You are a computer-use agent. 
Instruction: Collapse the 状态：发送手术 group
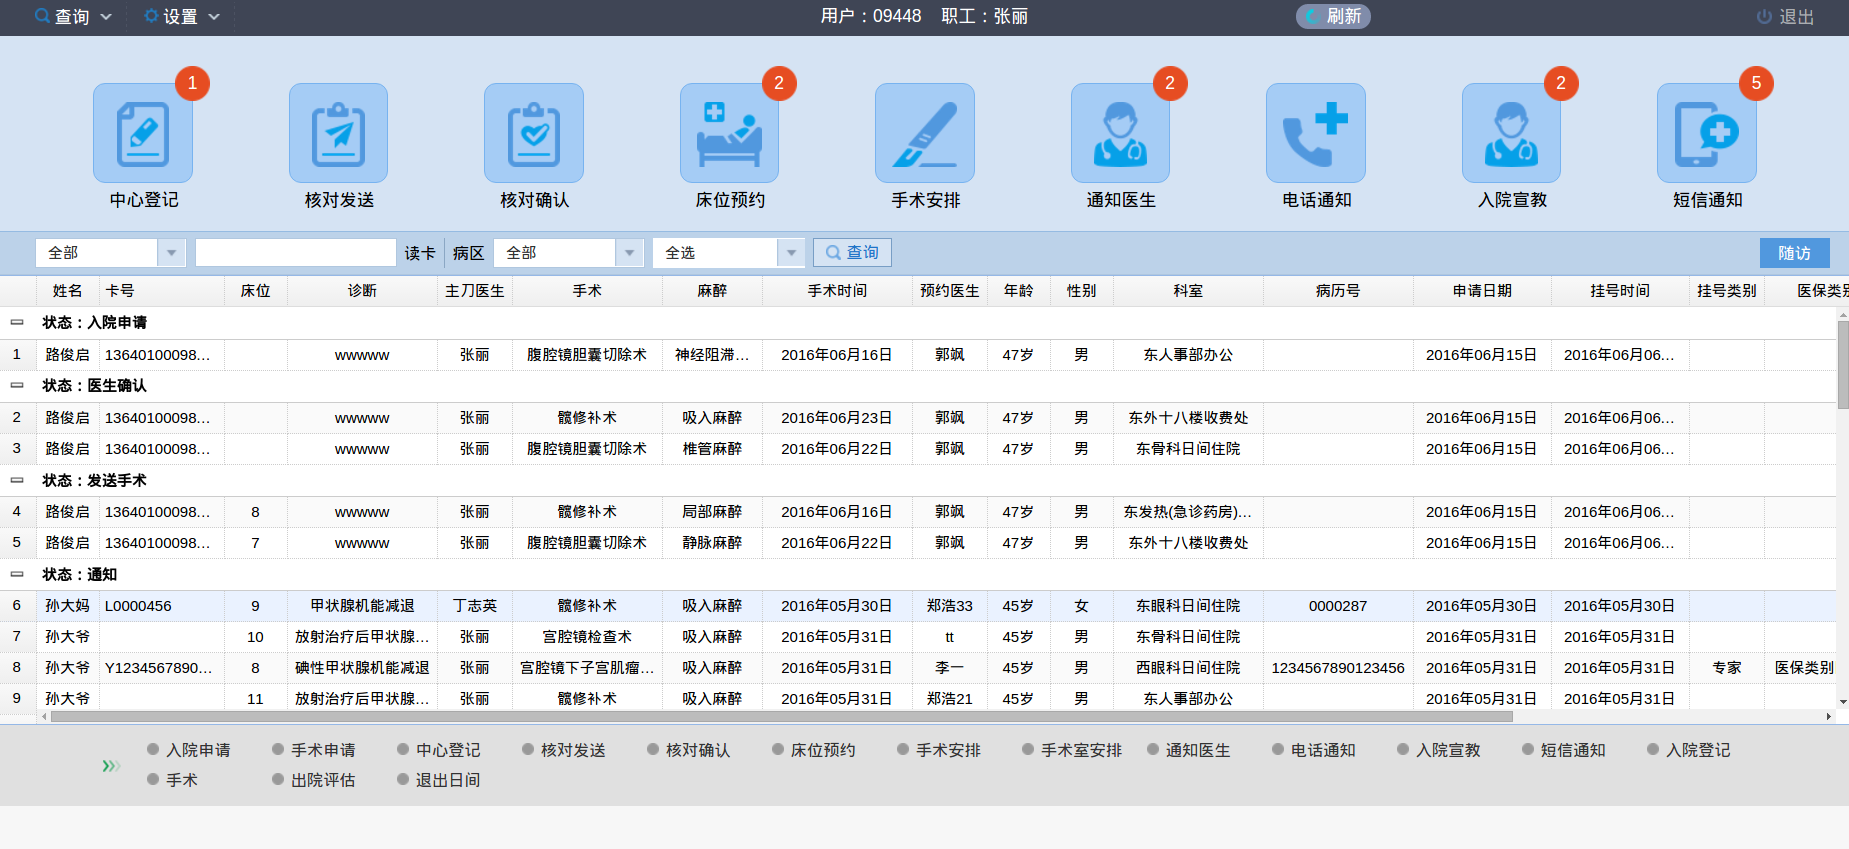(17, 480)
